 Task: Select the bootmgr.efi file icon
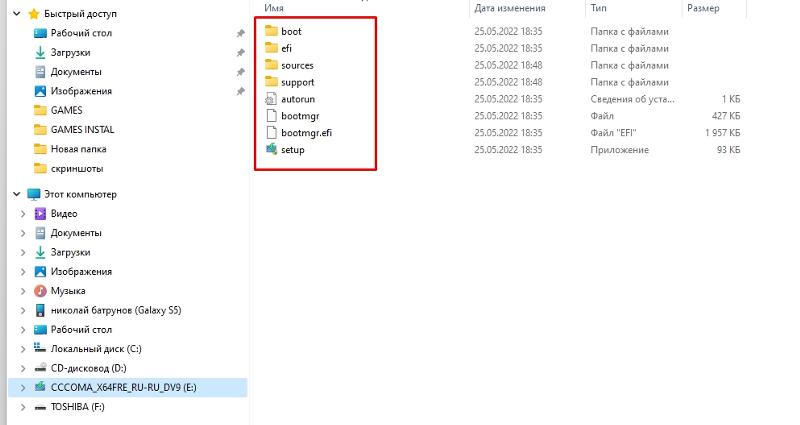point(271,133)
